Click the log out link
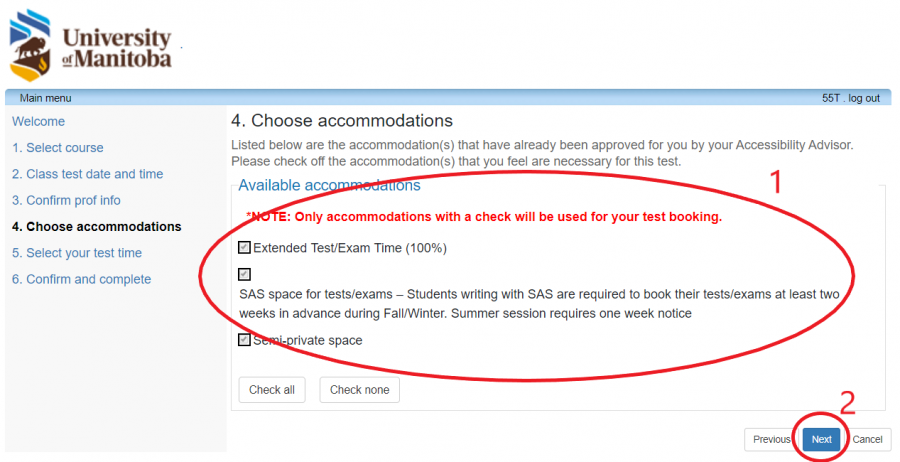900x462 pixels. point(864,98)
